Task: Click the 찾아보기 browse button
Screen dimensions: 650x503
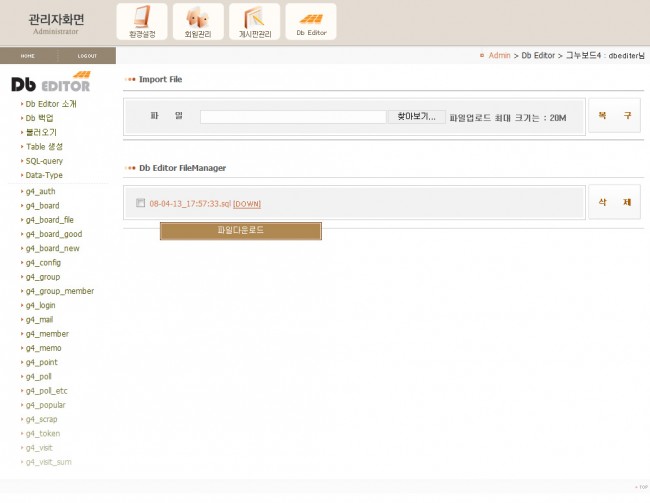Action: tap(416, 117)
